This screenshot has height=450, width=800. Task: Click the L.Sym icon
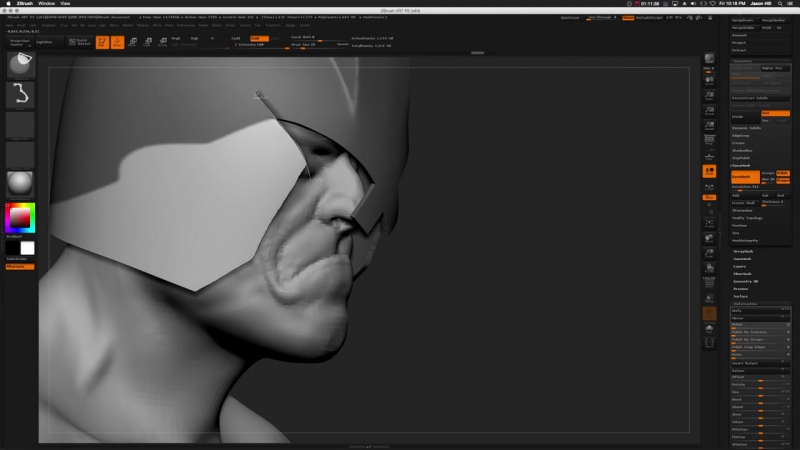709,188
